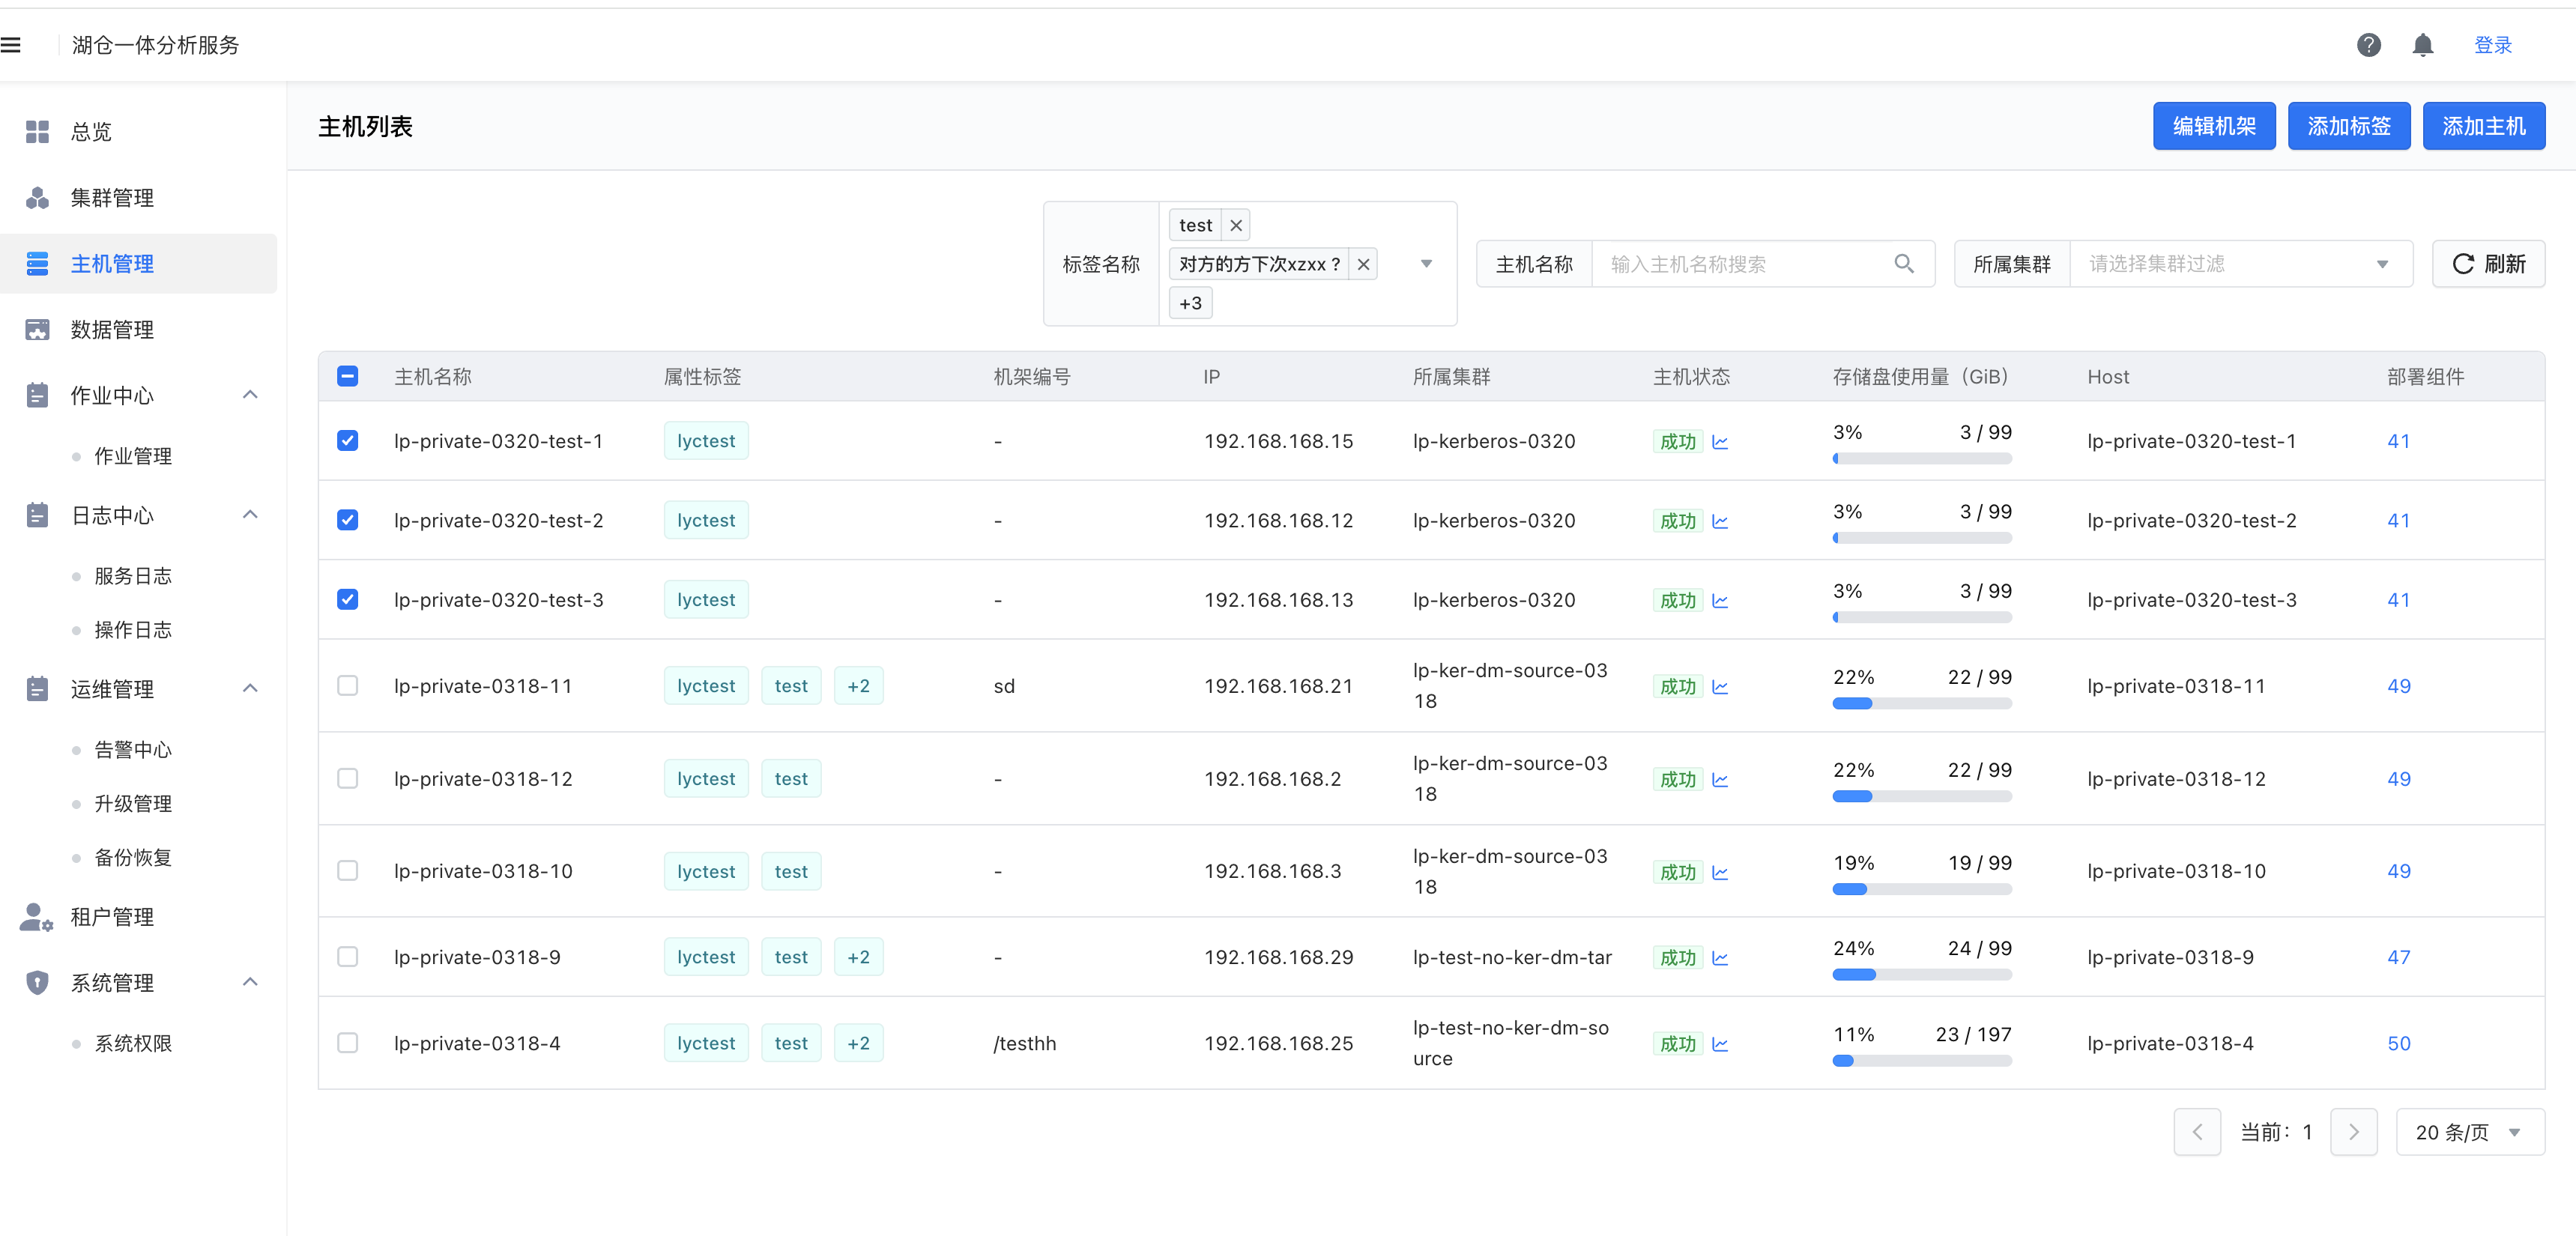Click the 登录 login link
2576x1236 pixels.
coord(2493,45)
